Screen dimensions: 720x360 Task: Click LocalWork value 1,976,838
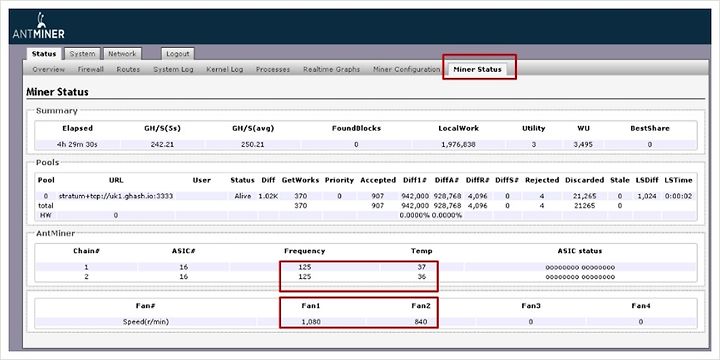click(458, 144)
